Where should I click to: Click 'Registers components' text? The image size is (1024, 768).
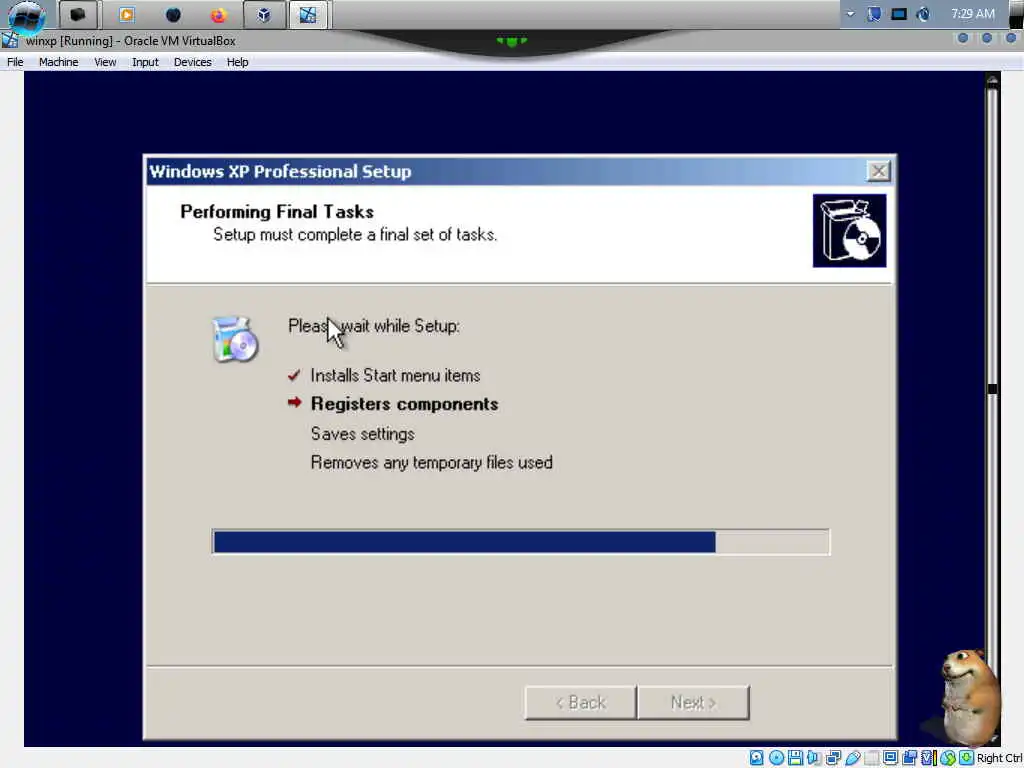point(404,404)
